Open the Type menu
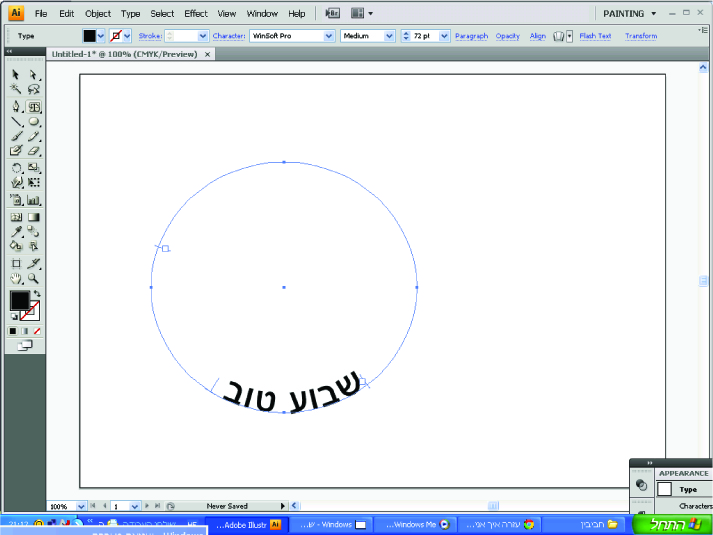Image resolution: width=713 pixels, height=535 pixels. point(131,14)
